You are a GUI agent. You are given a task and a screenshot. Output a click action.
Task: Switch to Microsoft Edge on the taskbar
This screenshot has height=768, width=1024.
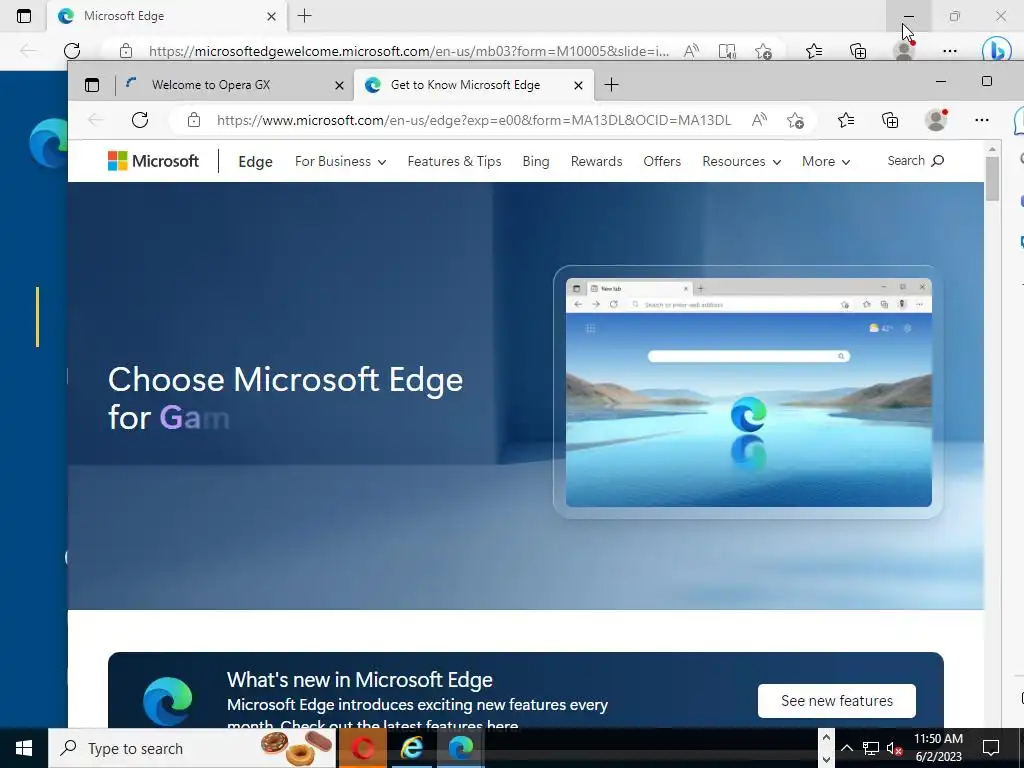[x=460, y=748]
